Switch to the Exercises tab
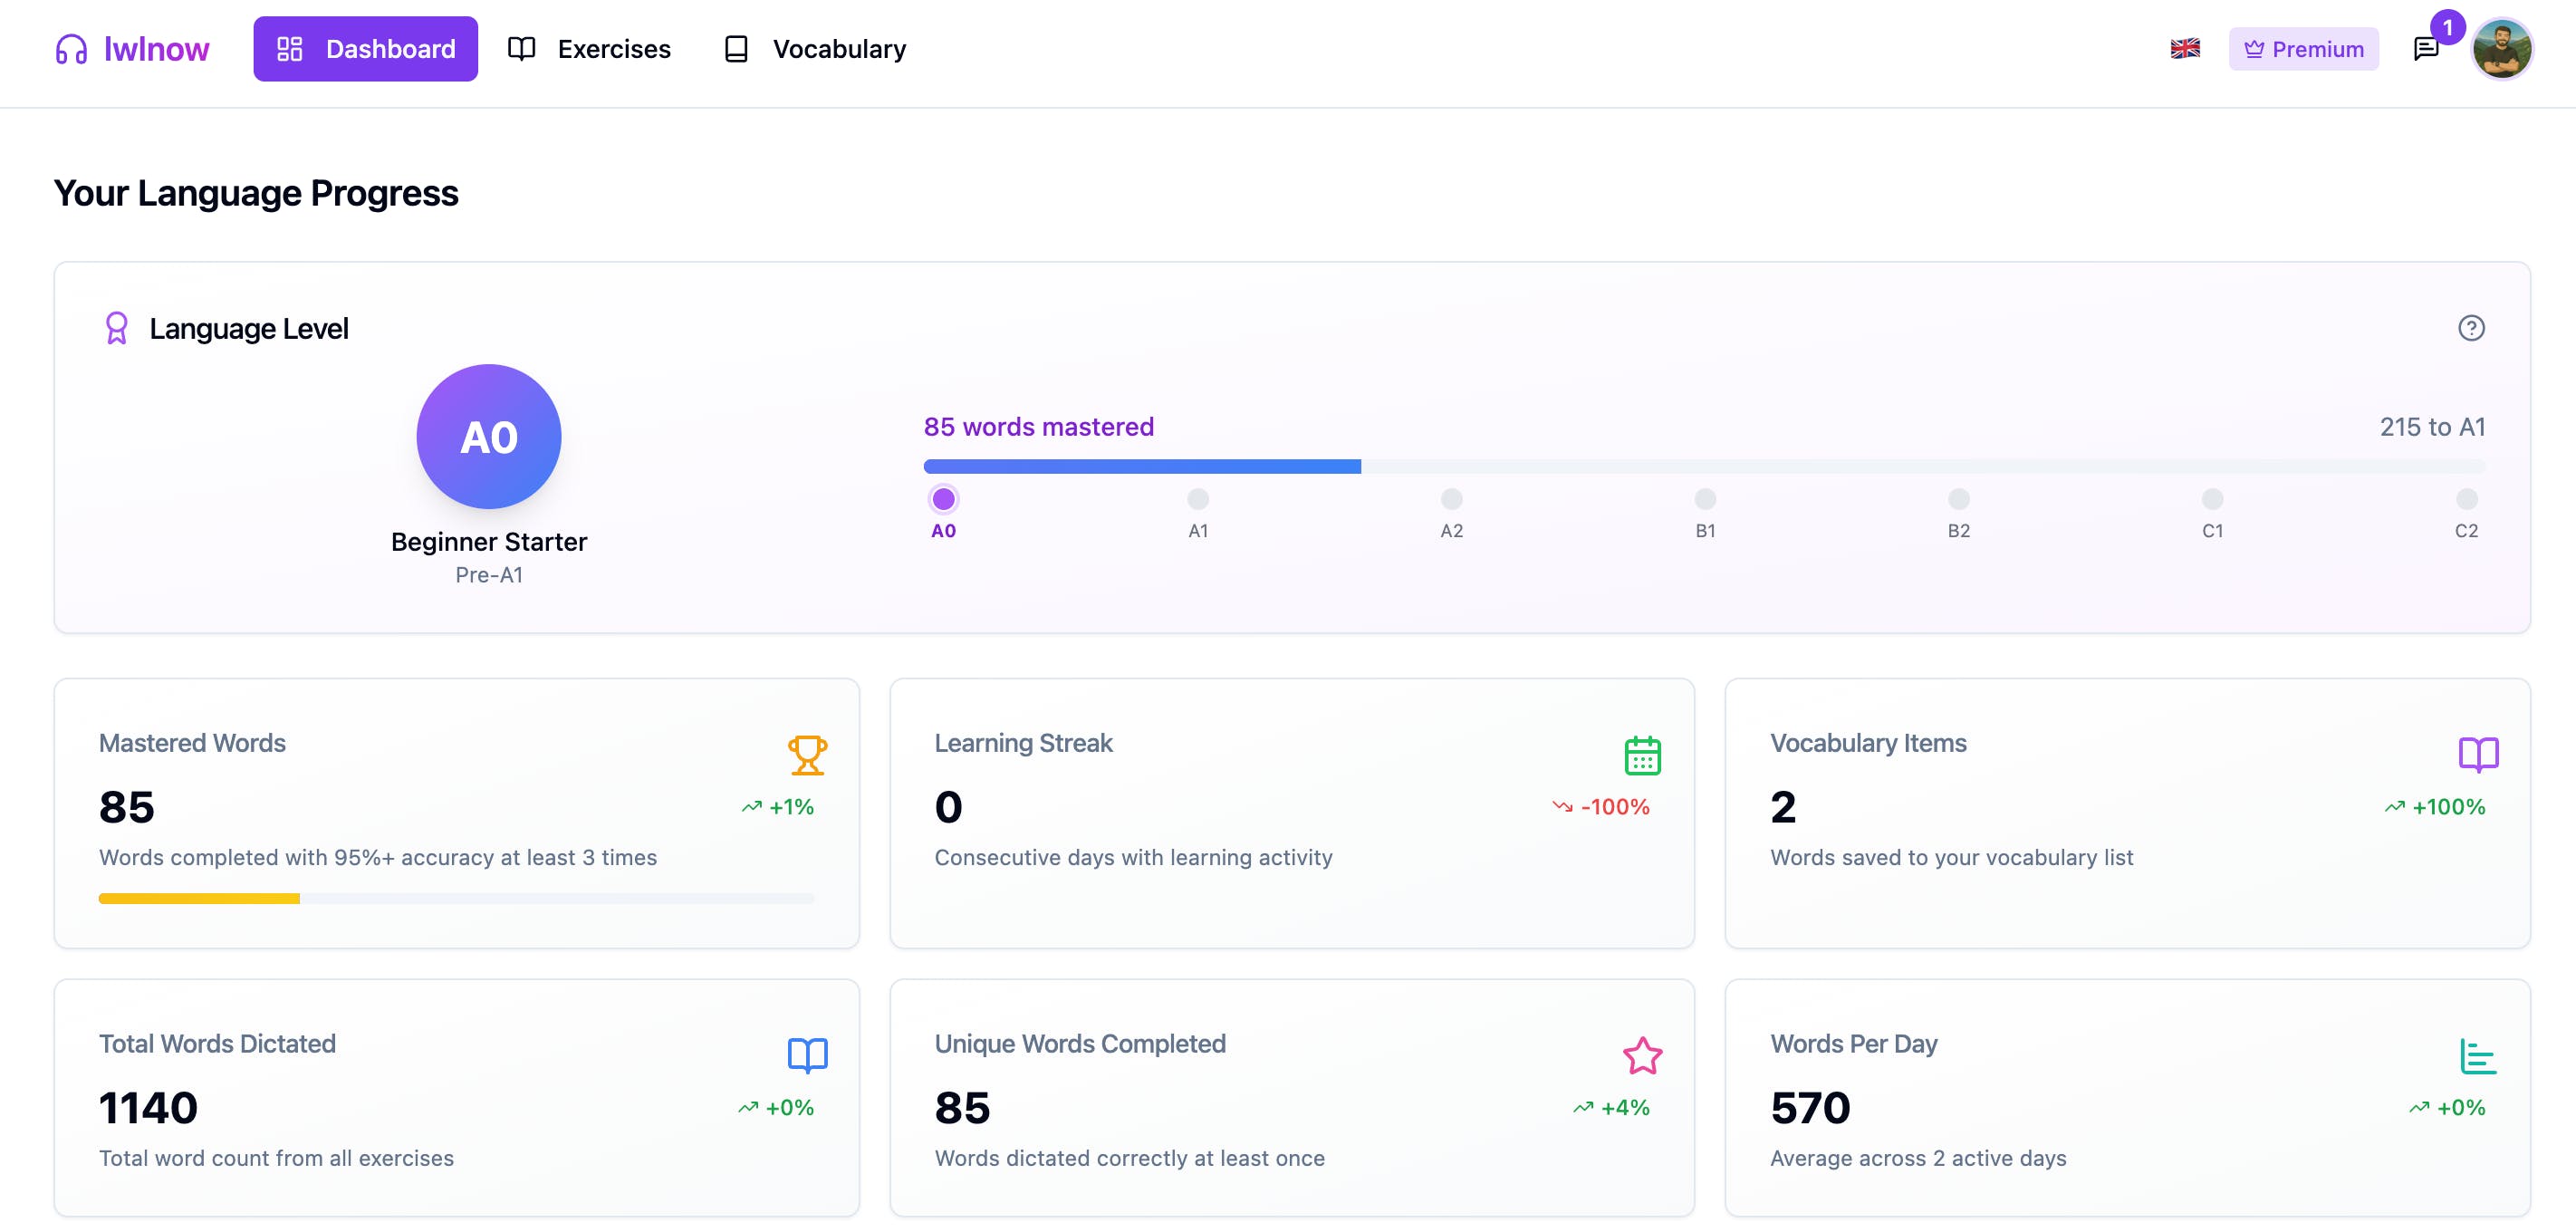 pos(590,49)
